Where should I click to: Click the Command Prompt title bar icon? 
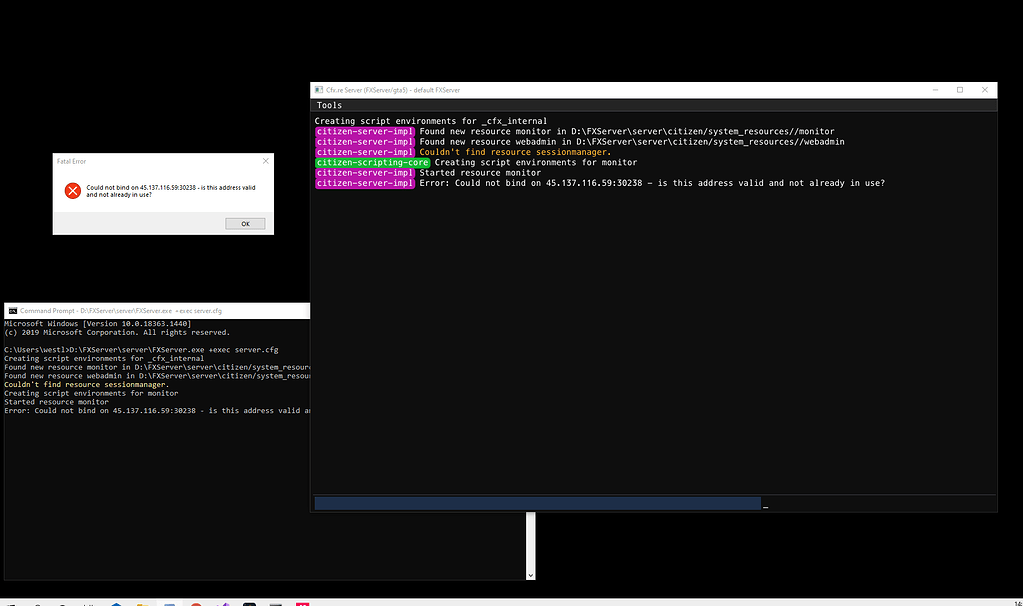point(12,311)
